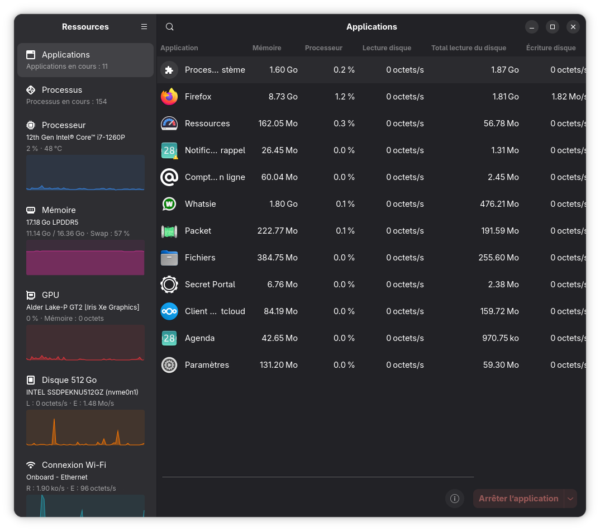Screen dimensions: 600x531
Task: Click the system processes puzzle icon
Action: point(169,70)
